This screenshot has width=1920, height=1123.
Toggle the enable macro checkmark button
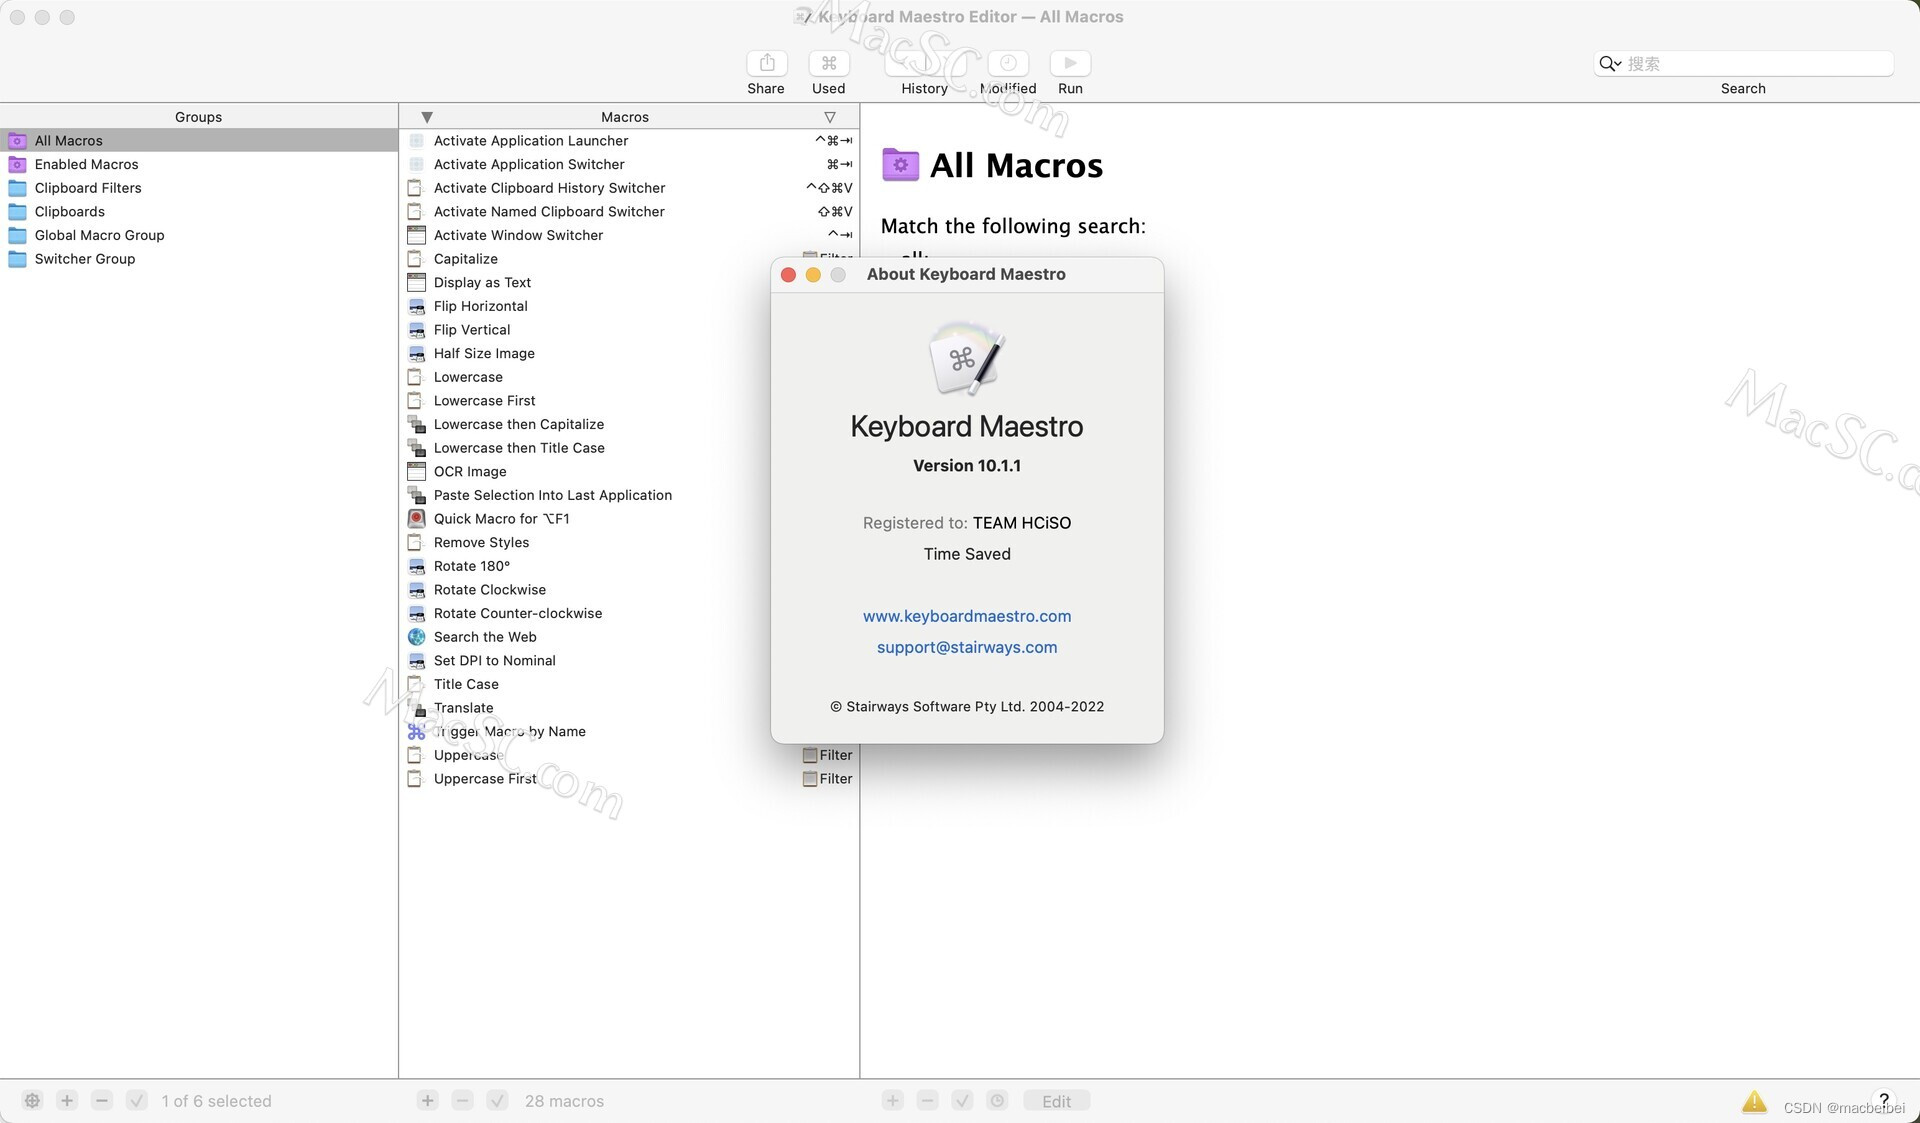(x=497, y=1101)
